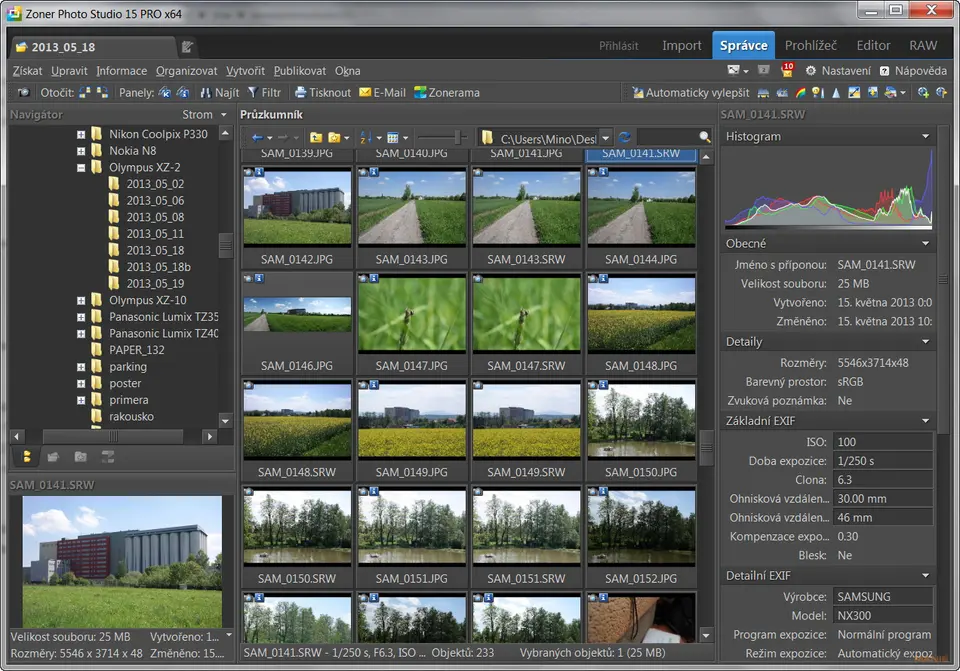
Task: Open the Filtr funnel tool
Action: (x=253, y=93)
